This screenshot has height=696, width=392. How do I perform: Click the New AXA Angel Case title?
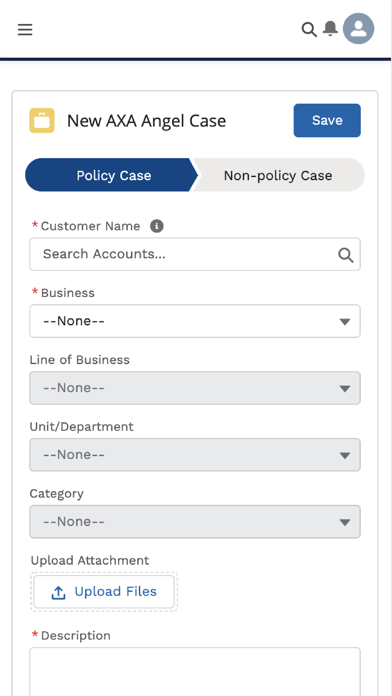pyautogui.click(x=147, y=121)
